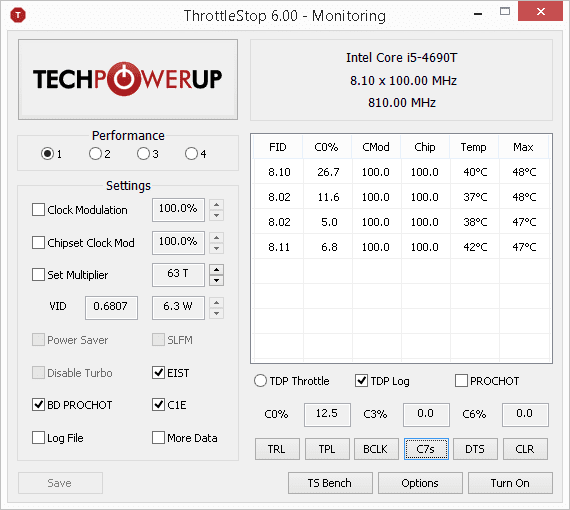Click the 42°C temperature cell
This screenshot has height=510, width=570.
tap(475, 247)
